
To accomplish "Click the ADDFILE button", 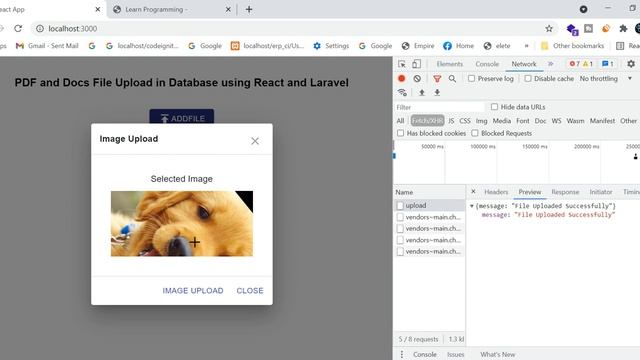I will coord(182,117).
